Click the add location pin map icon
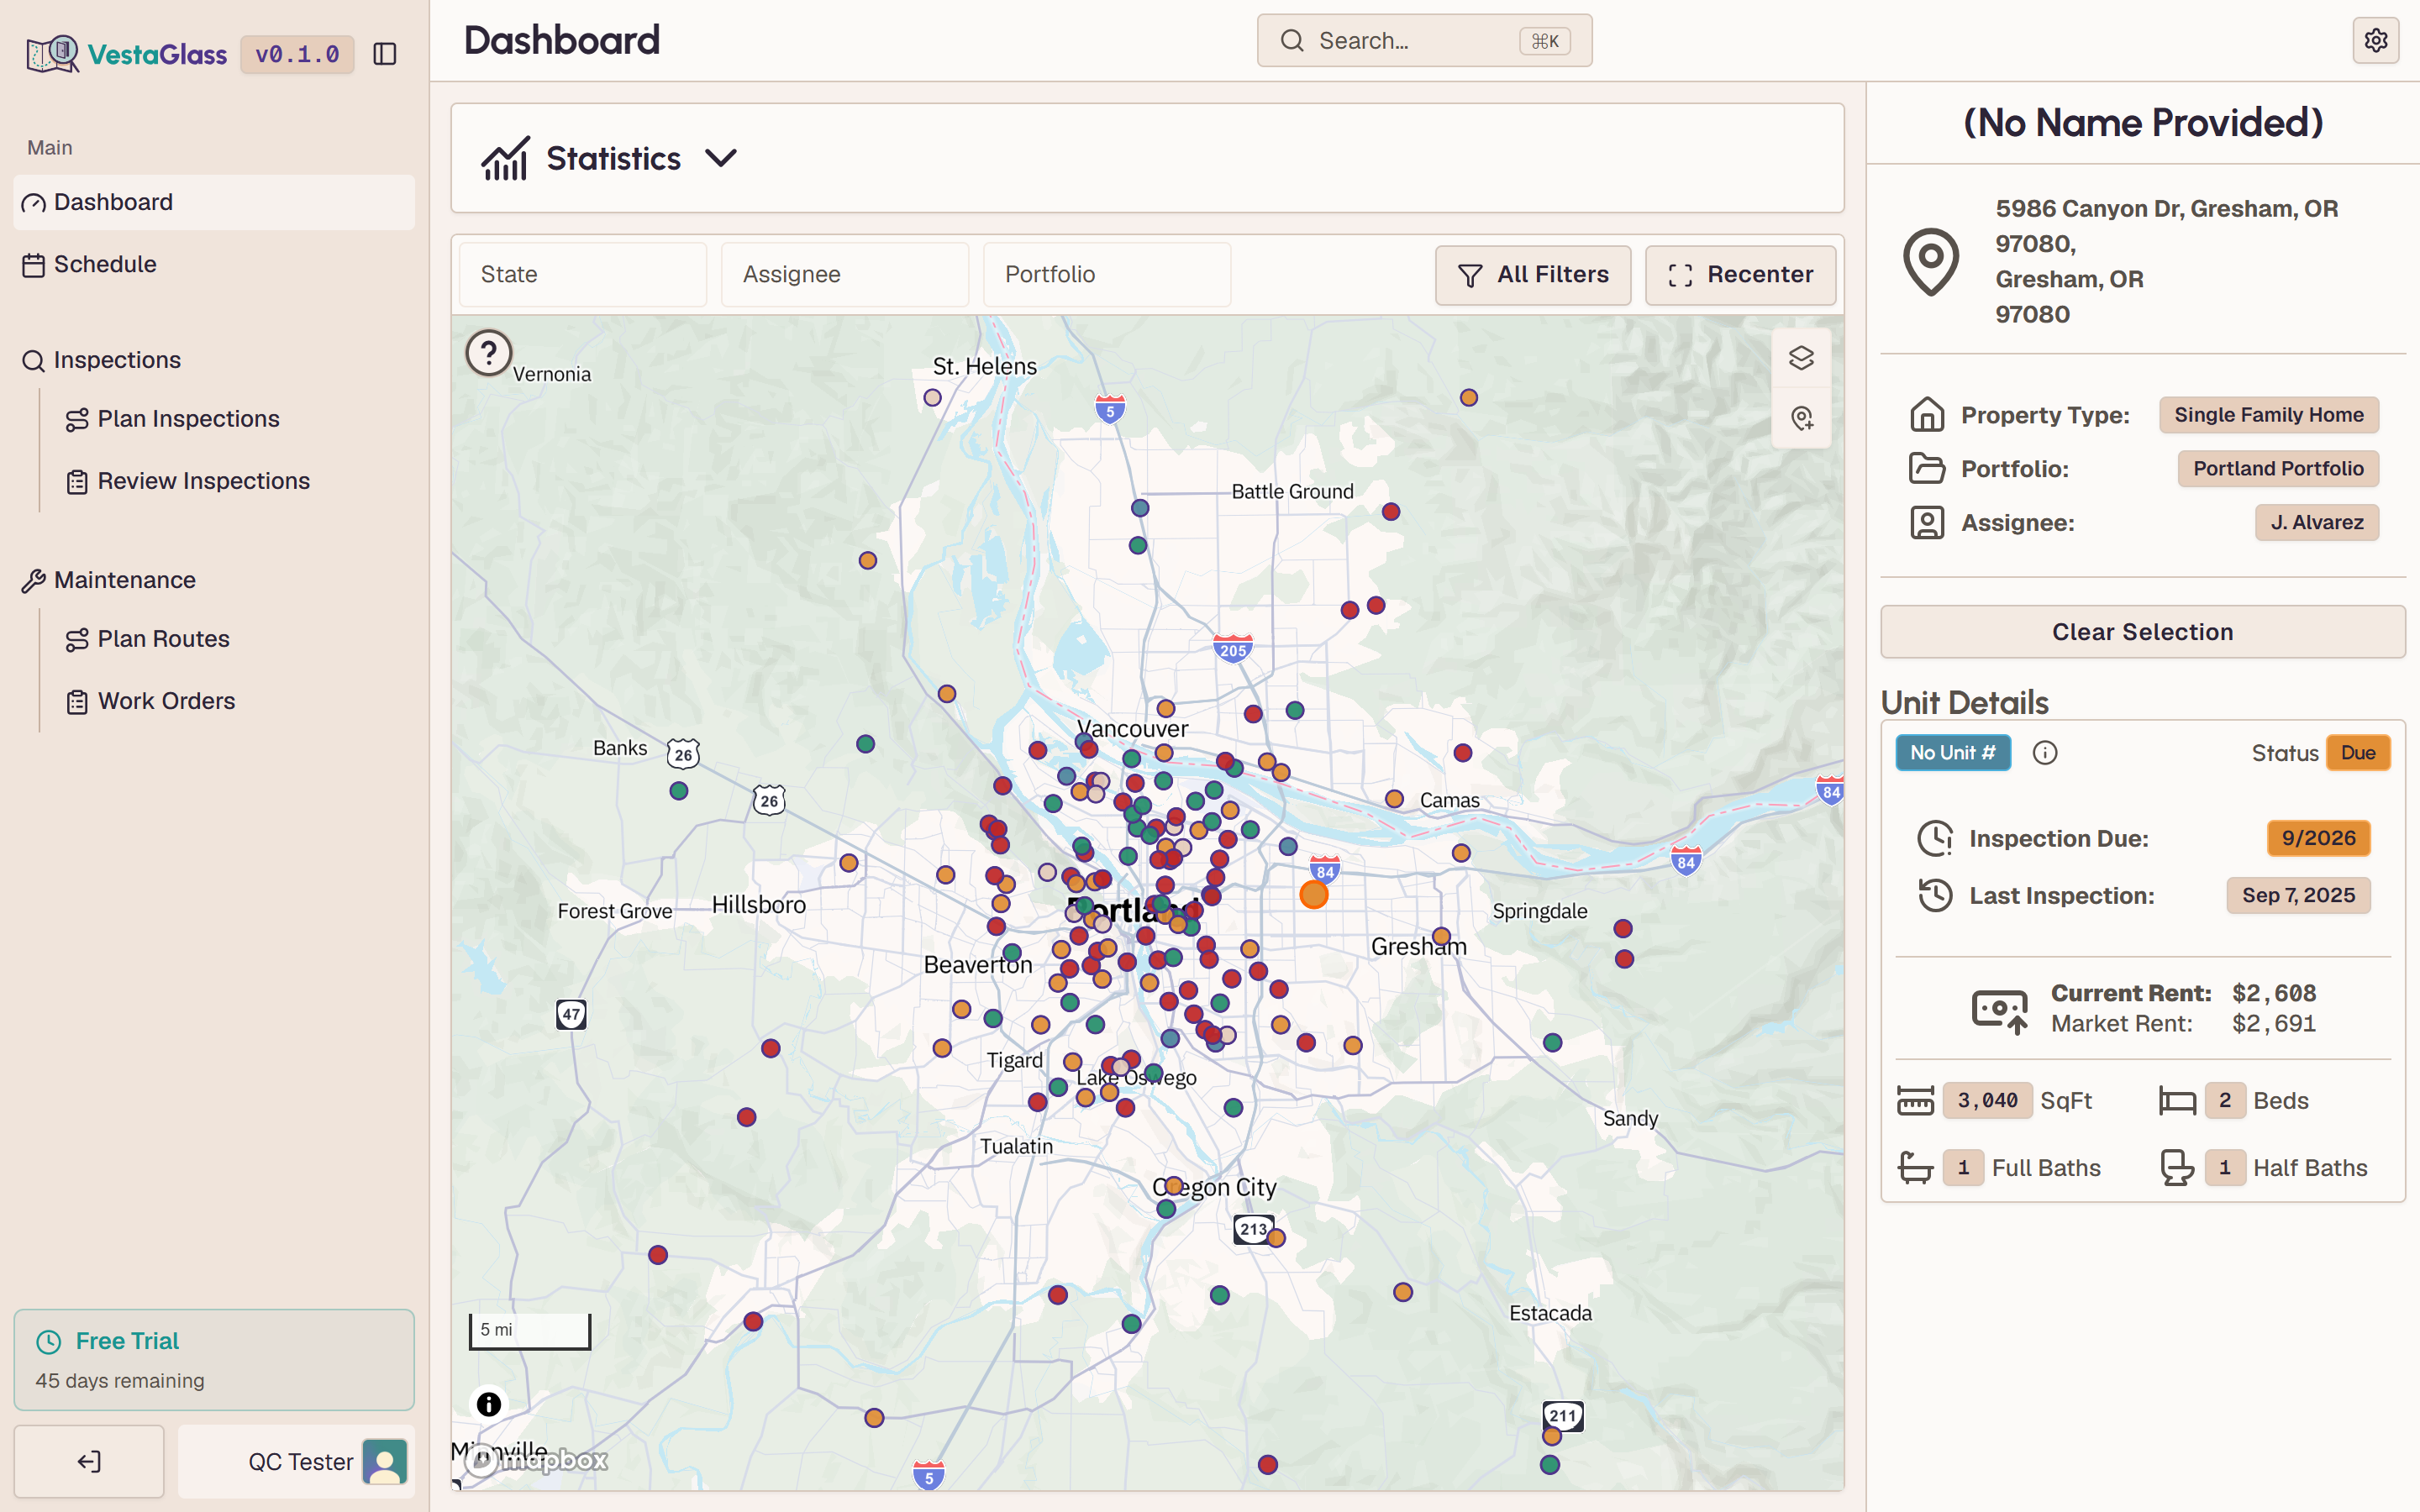Image resolution: width=2420 pixels, height=1512 pixels. click(x=1801, y=418)
